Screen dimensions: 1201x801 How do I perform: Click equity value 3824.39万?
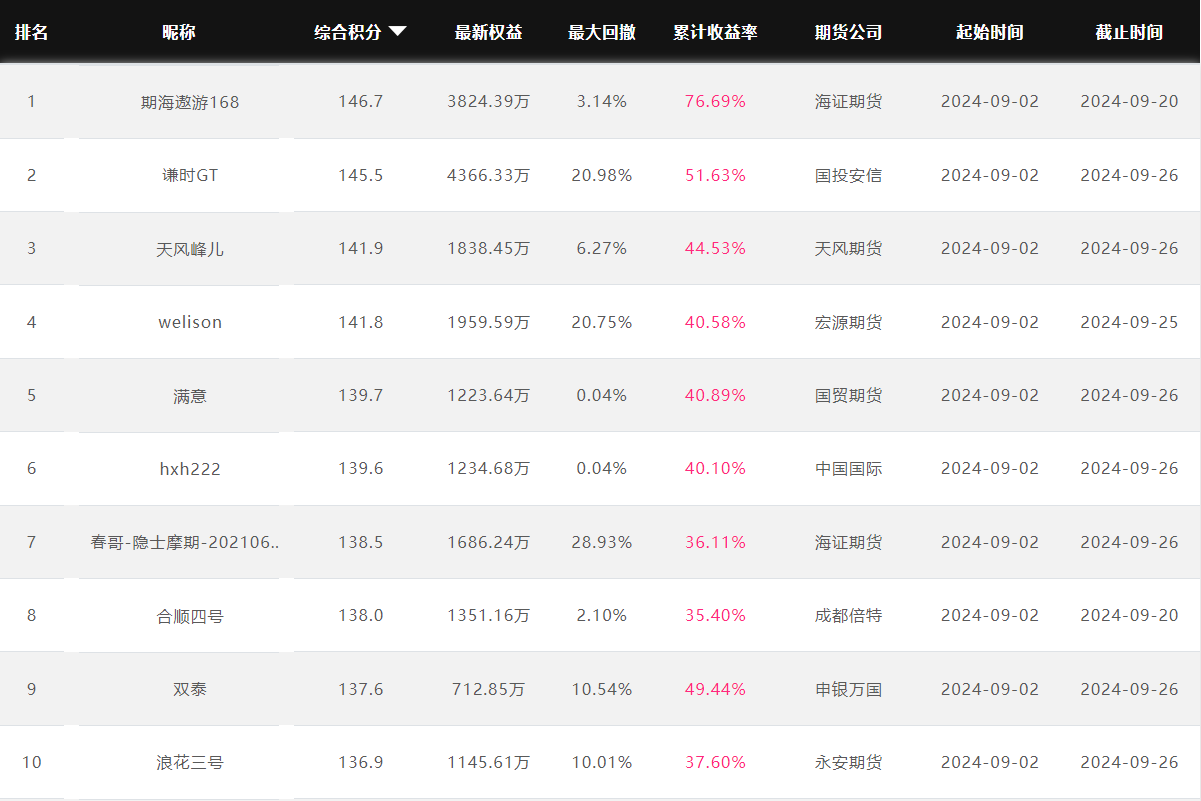click(488, 102)
